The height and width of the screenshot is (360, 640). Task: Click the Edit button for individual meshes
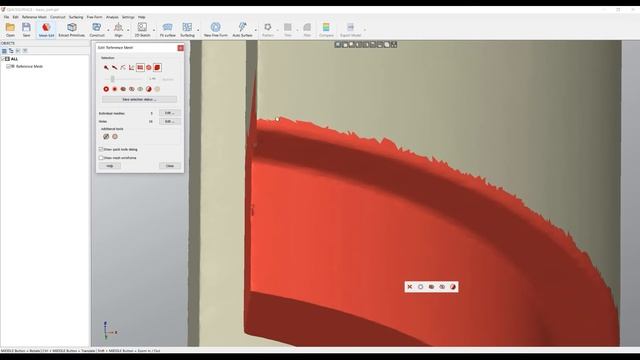[169, 113]
